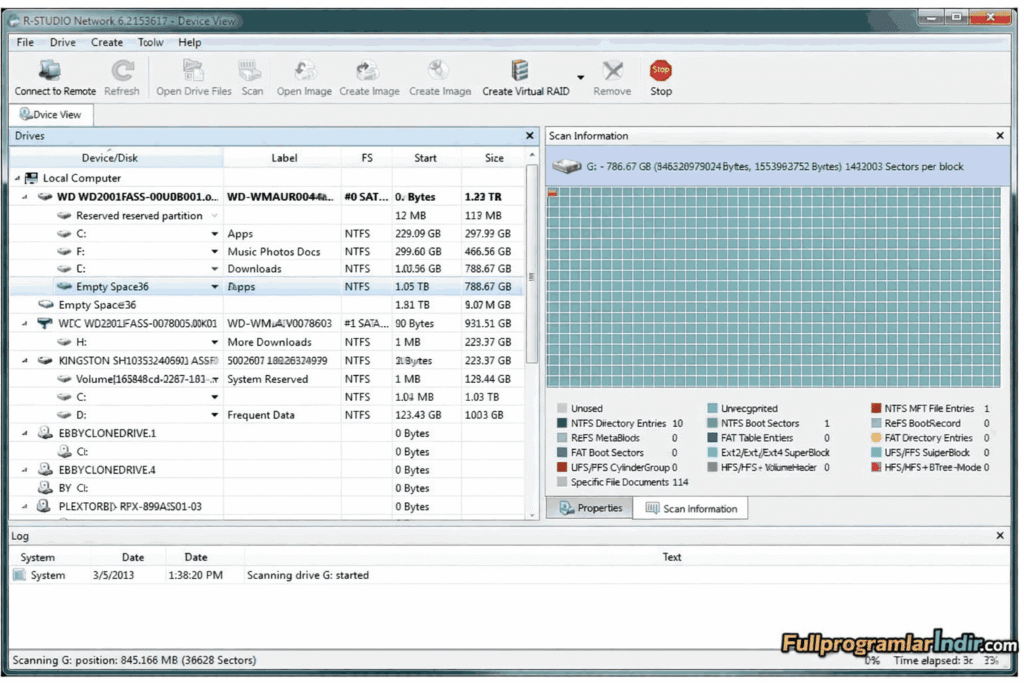Open the dropdown arrow on F: drive row

(x=214, y=252)
